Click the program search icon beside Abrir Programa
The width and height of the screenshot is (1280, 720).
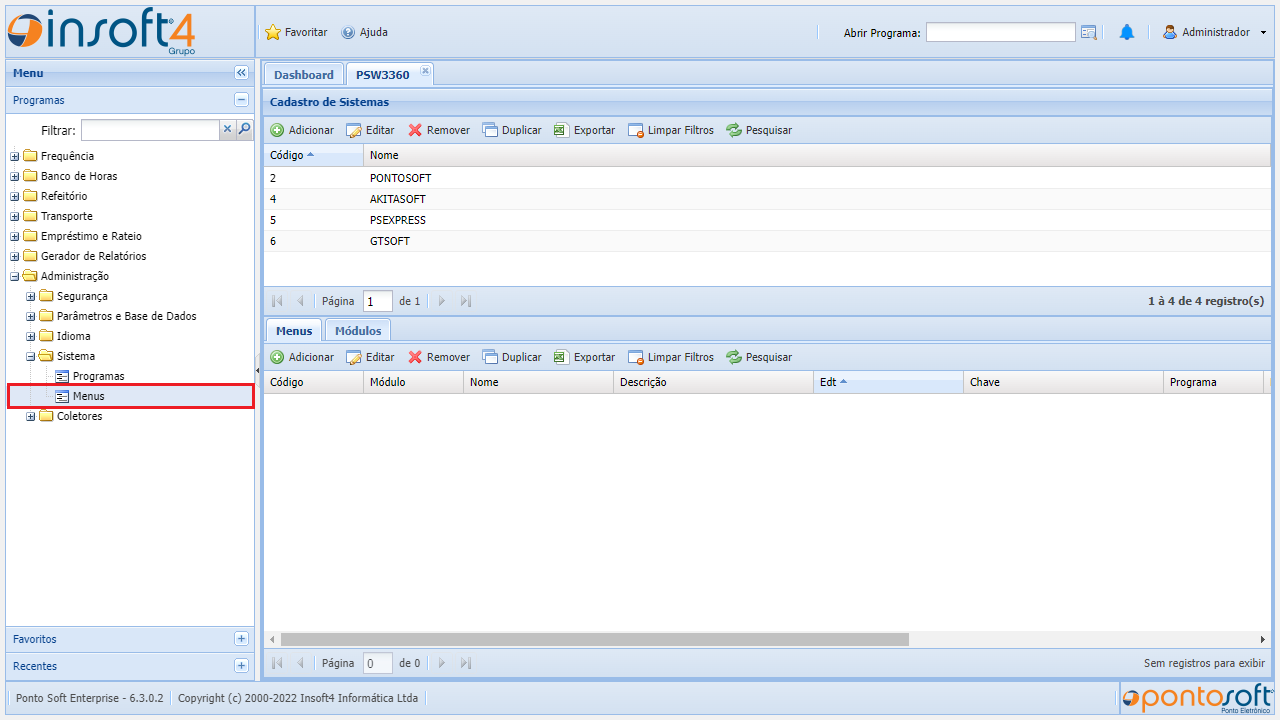[1089, 33]
